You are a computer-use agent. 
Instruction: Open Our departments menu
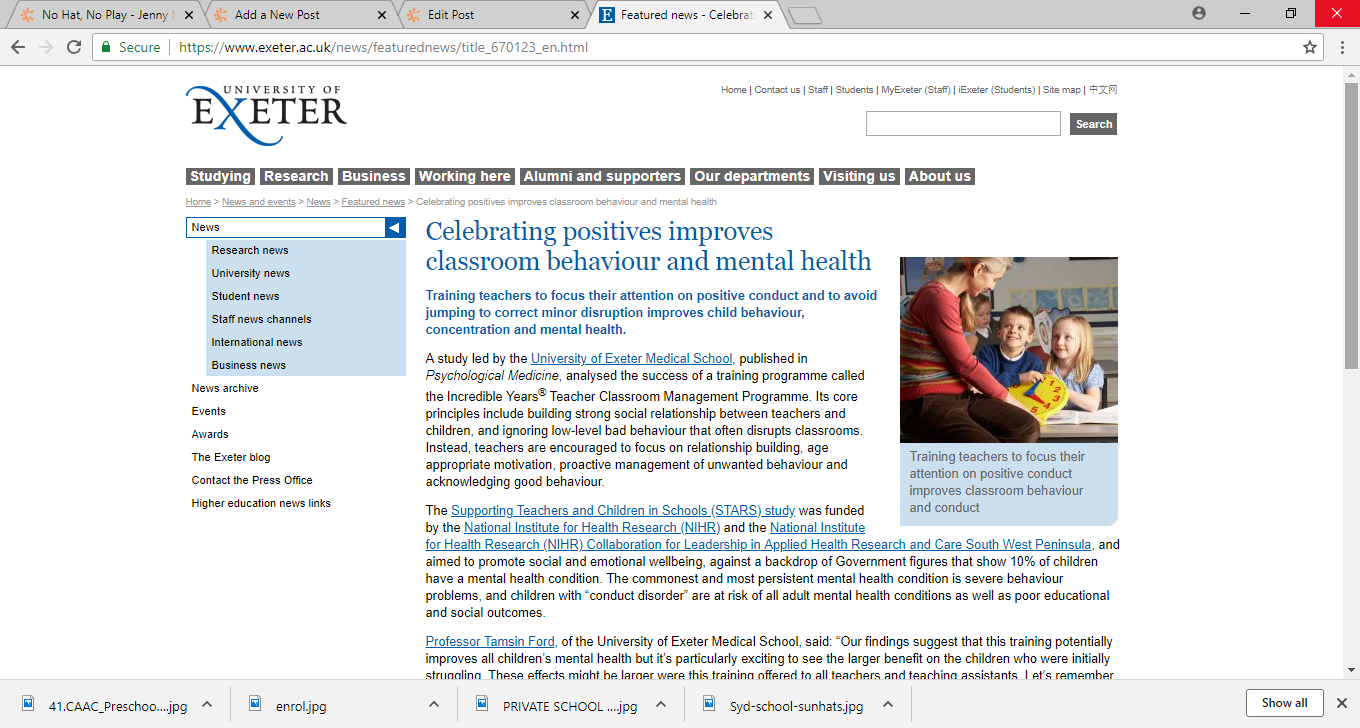(752, 176)
